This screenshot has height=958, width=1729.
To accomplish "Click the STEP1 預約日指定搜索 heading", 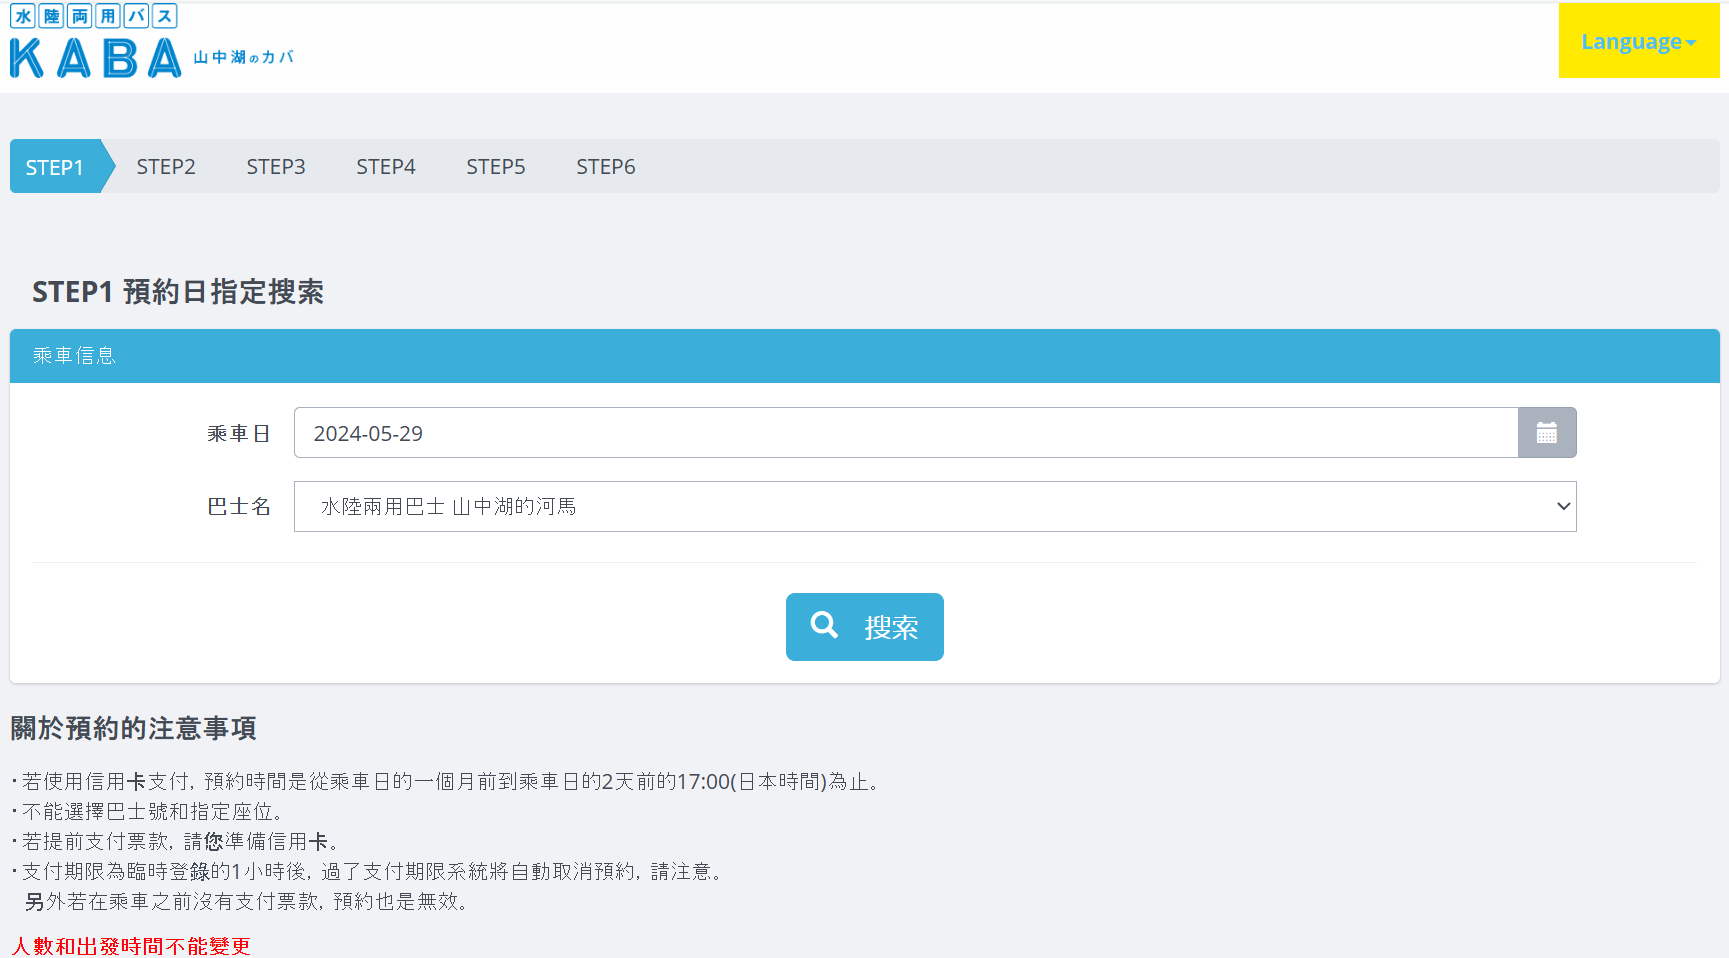I will (x=178, y=292).
